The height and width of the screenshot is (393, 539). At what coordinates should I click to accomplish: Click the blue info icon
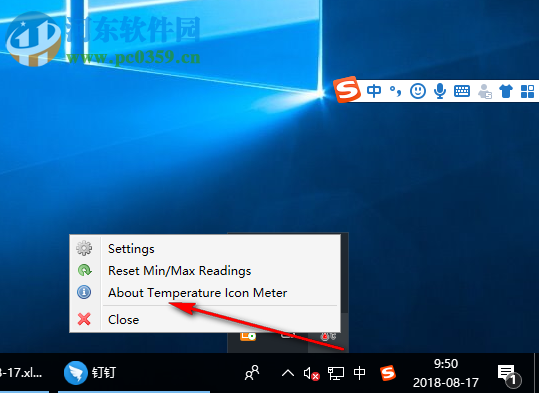click(84, 292)
